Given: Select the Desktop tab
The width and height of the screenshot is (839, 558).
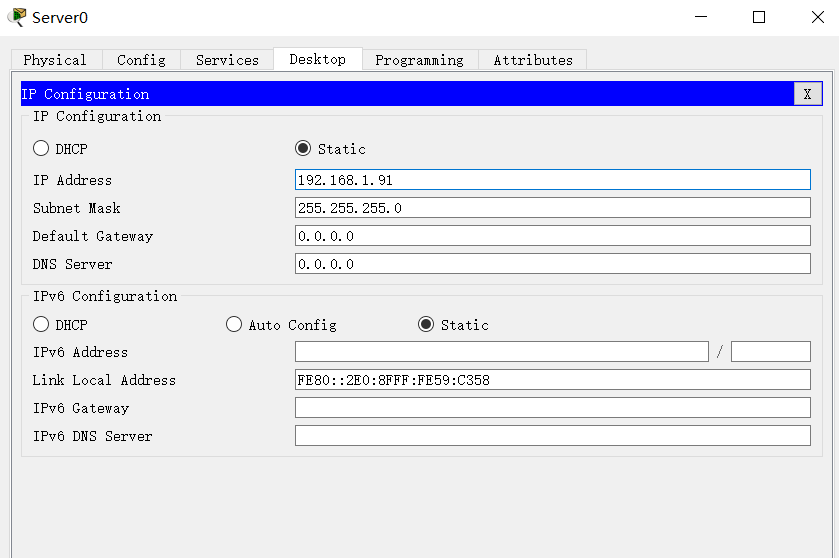Looking at the screenshot, I should click(x=318, y=59).
